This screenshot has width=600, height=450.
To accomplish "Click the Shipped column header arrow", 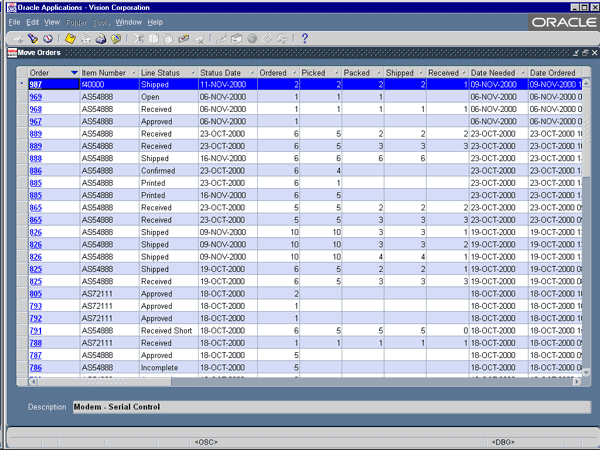I will click(x=421, y=73).
